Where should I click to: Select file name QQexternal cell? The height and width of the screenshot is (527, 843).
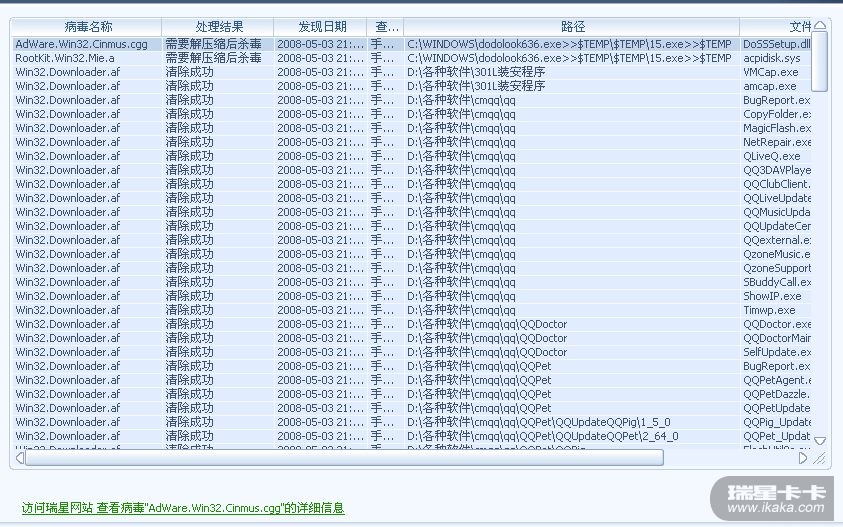(776, 240)
